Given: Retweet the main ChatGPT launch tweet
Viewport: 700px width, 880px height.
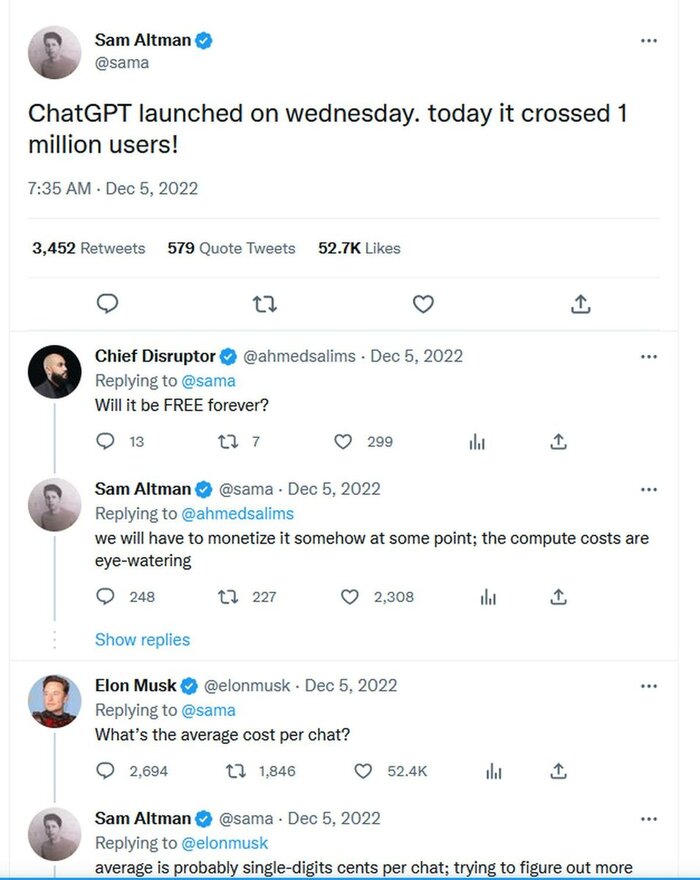Looking at the screenshot, I should coord(265,304).
